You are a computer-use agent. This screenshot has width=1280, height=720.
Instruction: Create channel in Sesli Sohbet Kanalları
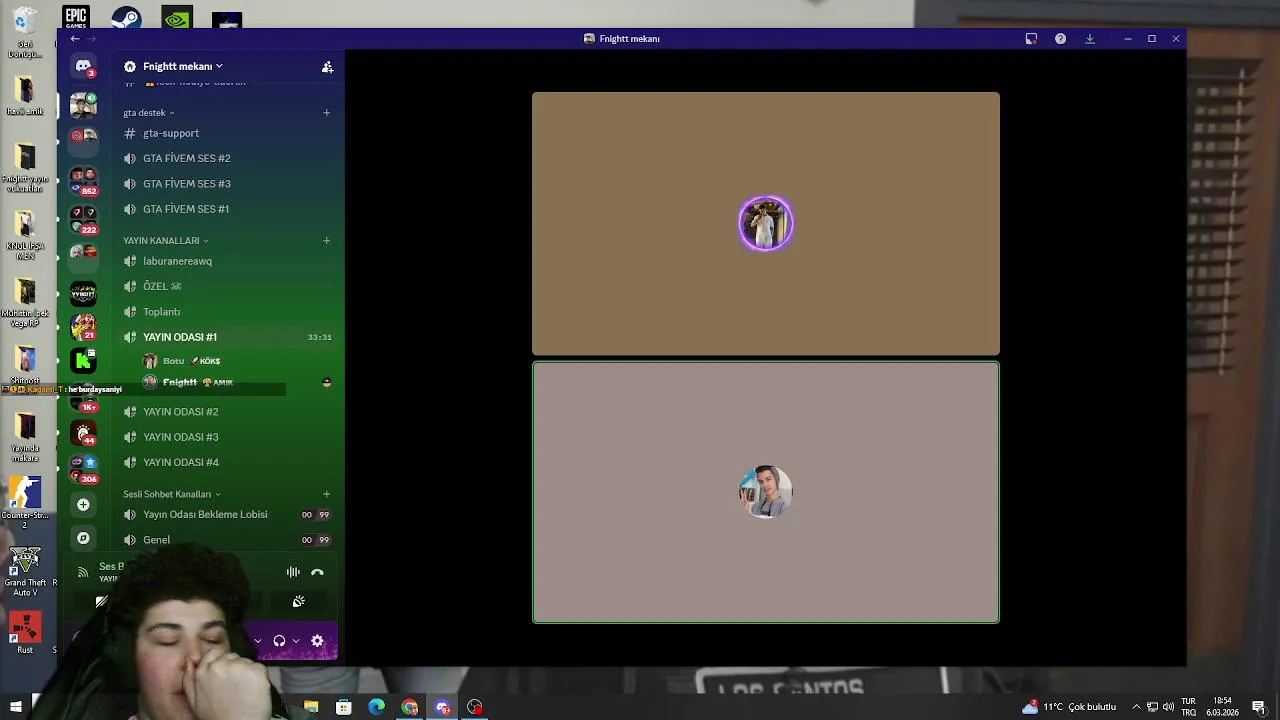point(326,494)
